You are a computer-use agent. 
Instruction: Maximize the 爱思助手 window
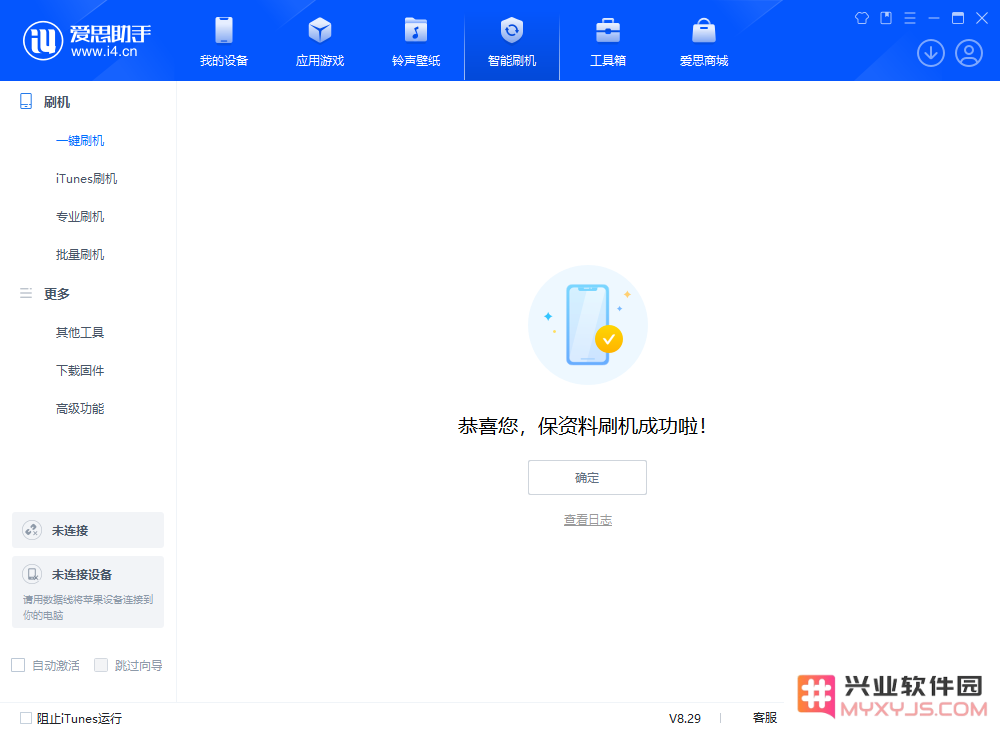tap(958, 19)
